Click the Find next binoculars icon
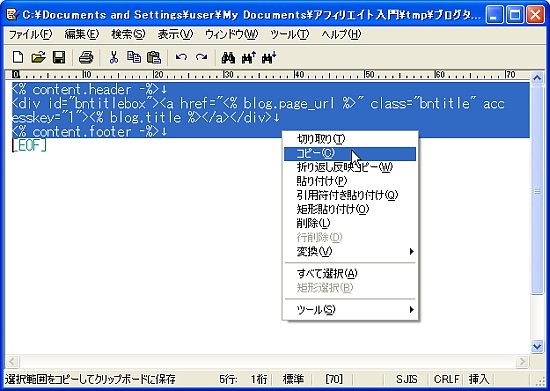Viewport: 550px width, 391px height. (x=269, y=58)
